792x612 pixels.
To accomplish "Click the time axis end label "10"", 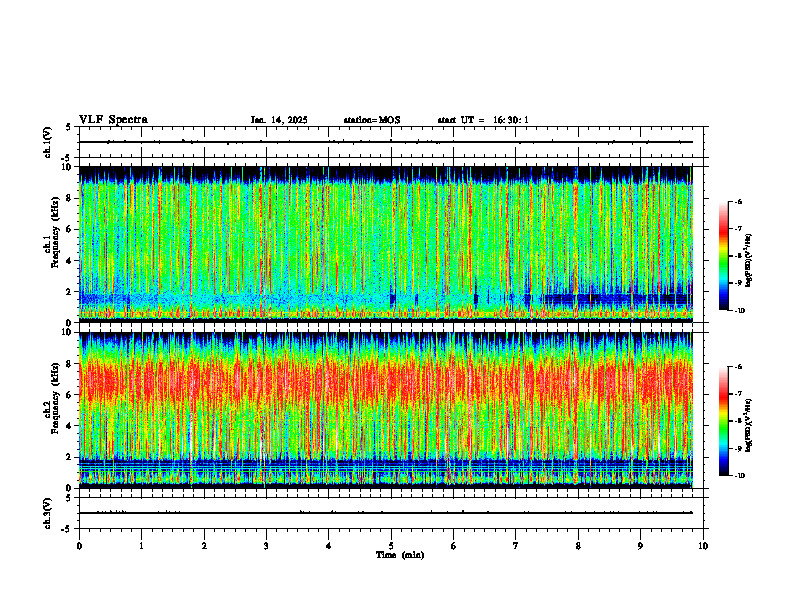I will pos(703,546).
